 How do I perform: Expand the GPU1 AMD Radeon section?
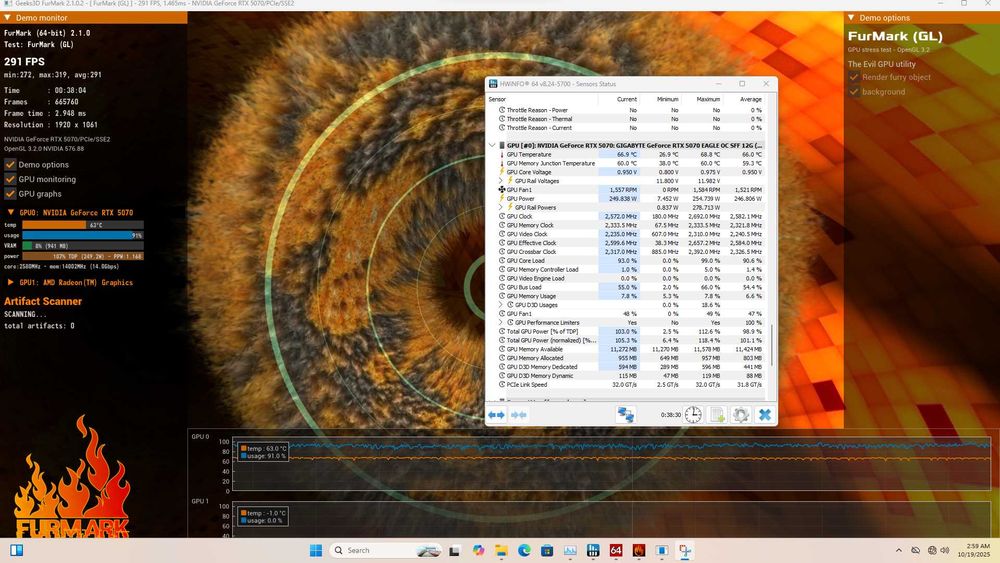pyautogui.click(x=11, y=282)
